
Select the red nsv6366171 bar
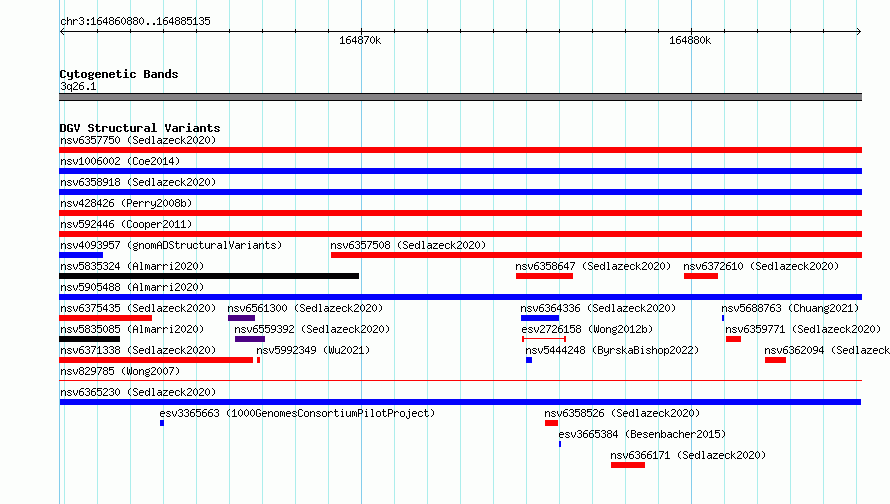(x=628, y=465)
